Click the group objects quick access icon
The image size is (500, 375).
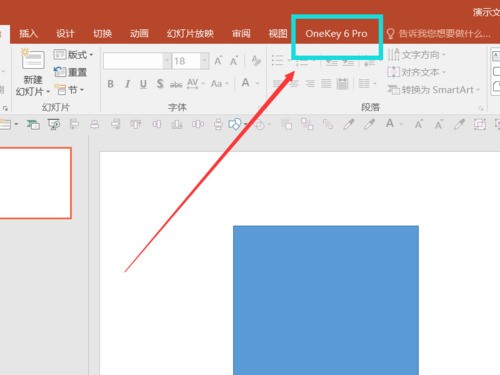[480, 124]
